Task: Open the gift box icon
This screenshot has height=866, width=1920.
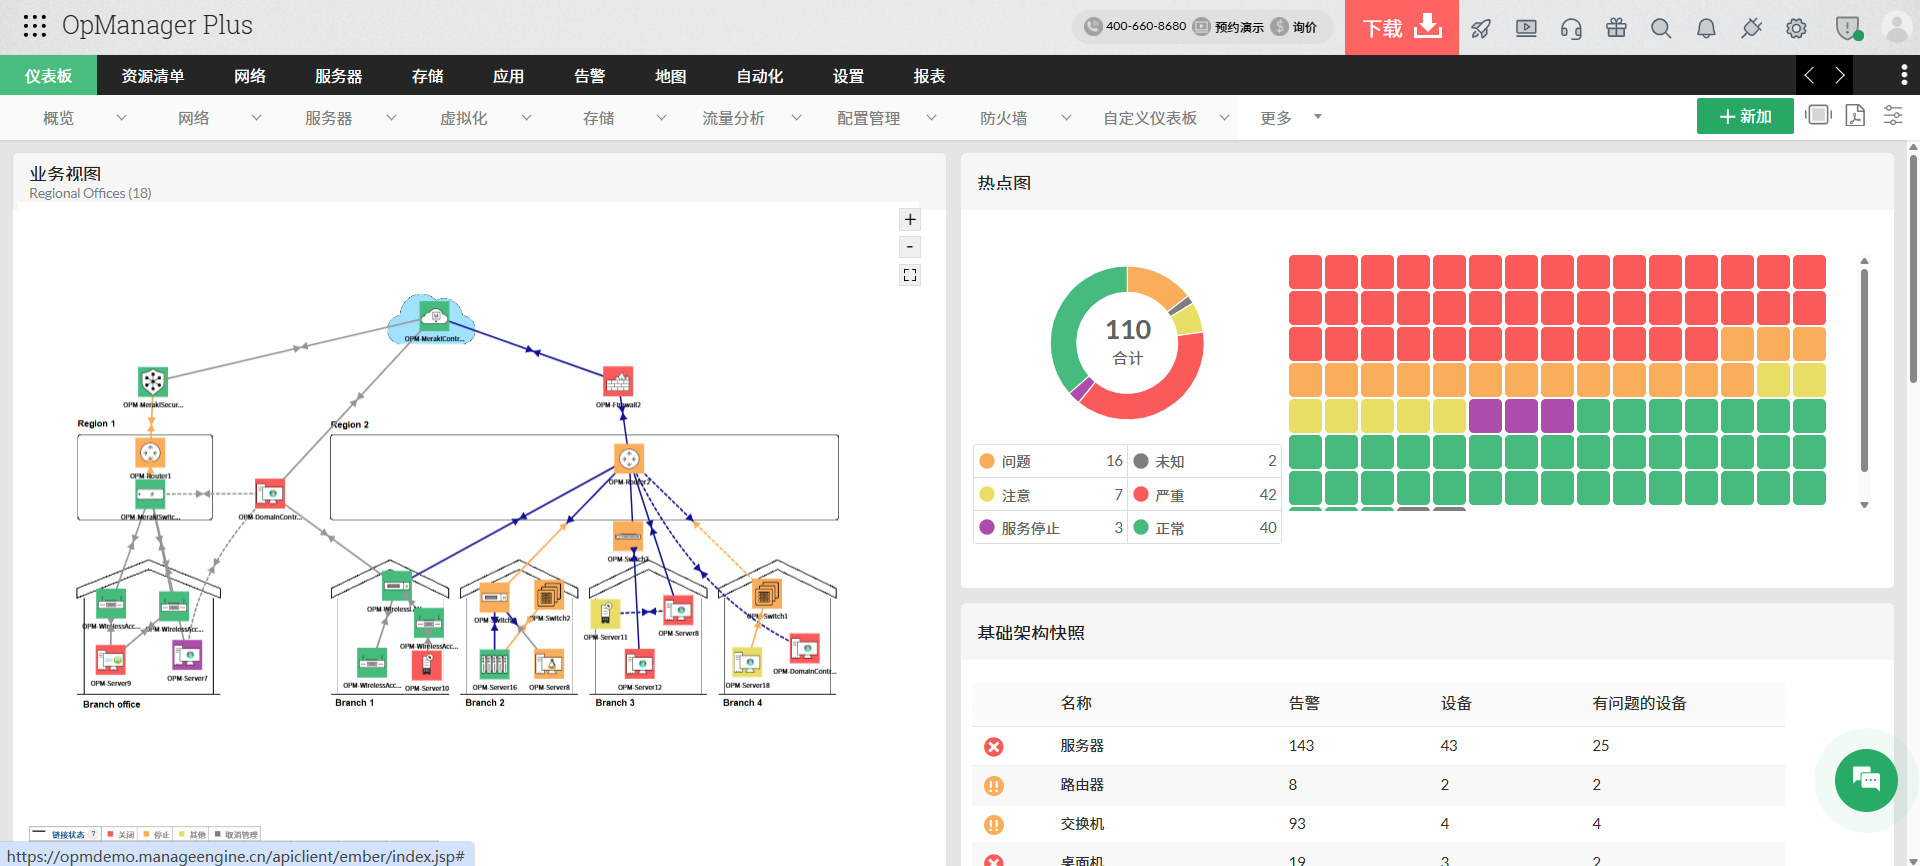Action: pyautogui.click(x=1616, y=28)
